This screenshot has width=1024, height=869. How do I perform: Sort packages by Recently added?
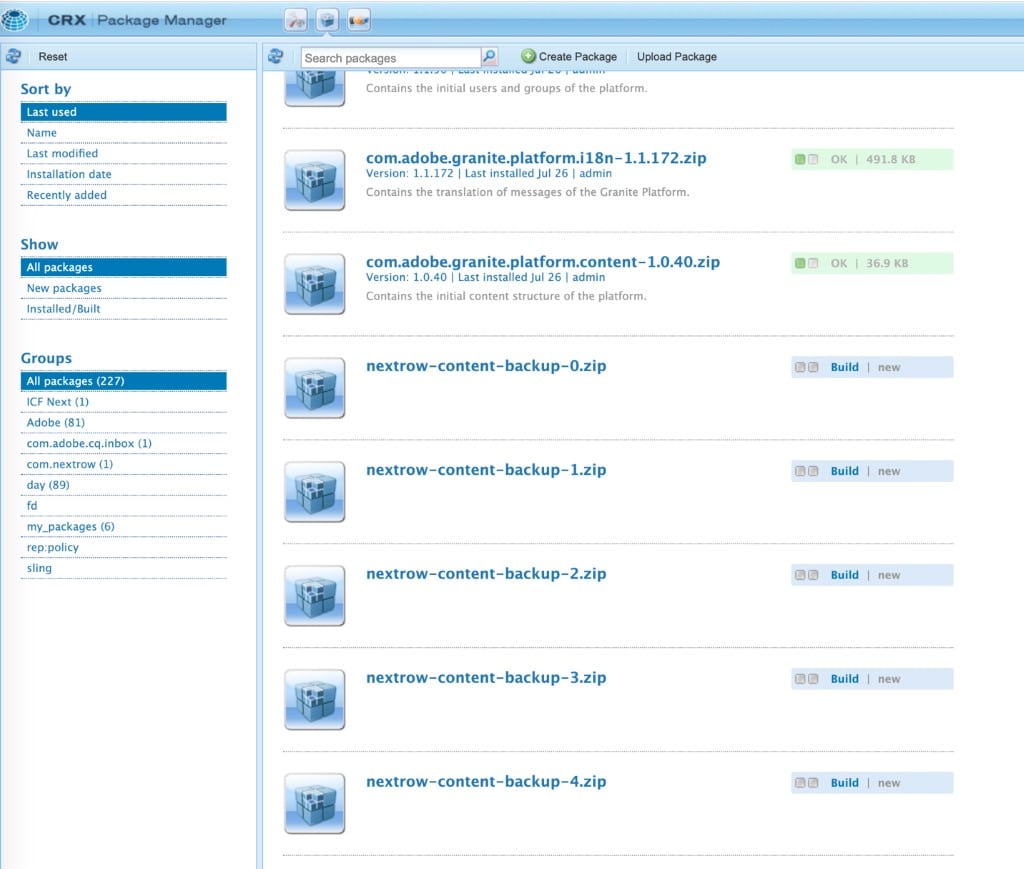pos(123,195)
